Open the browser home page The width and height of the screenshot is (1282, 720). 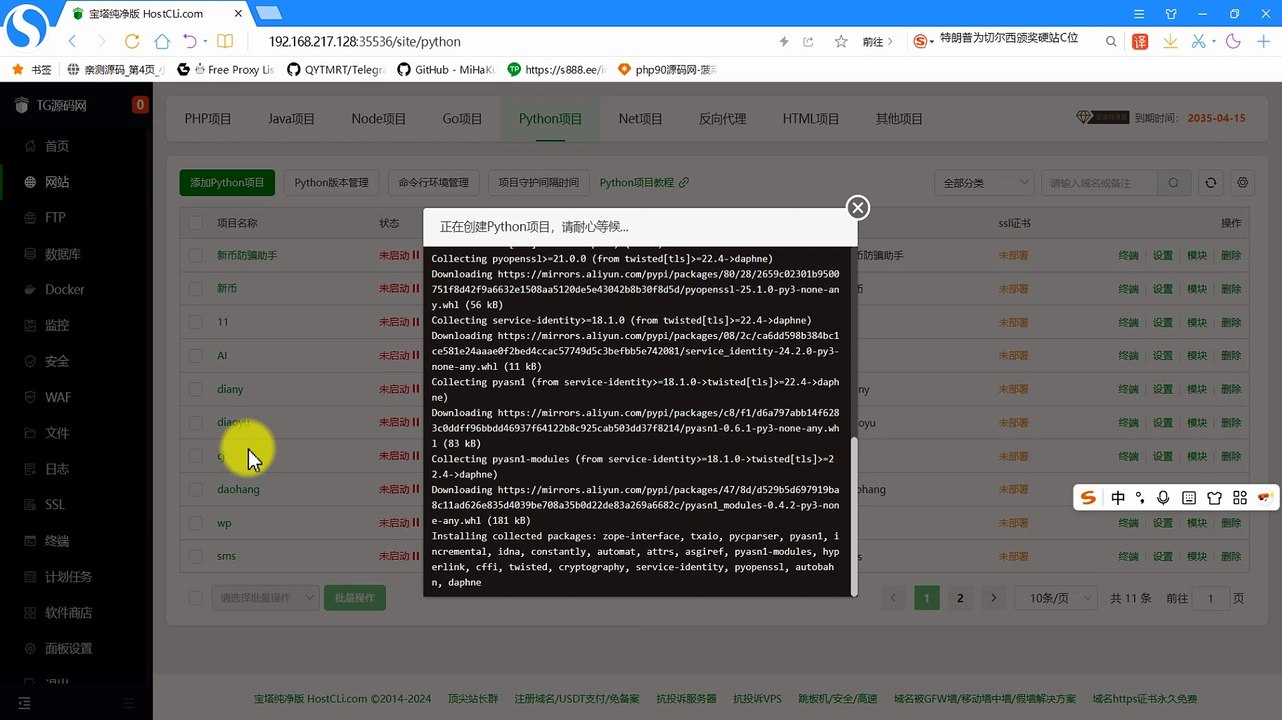161,42
